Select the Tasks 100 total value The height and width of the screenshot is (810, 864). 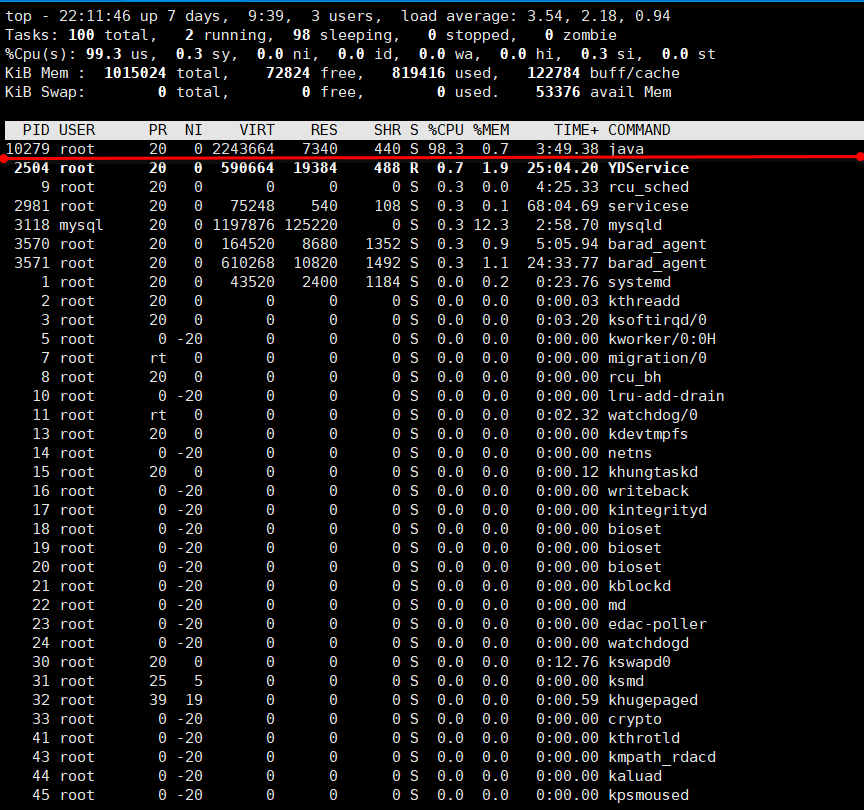point(81,35)
